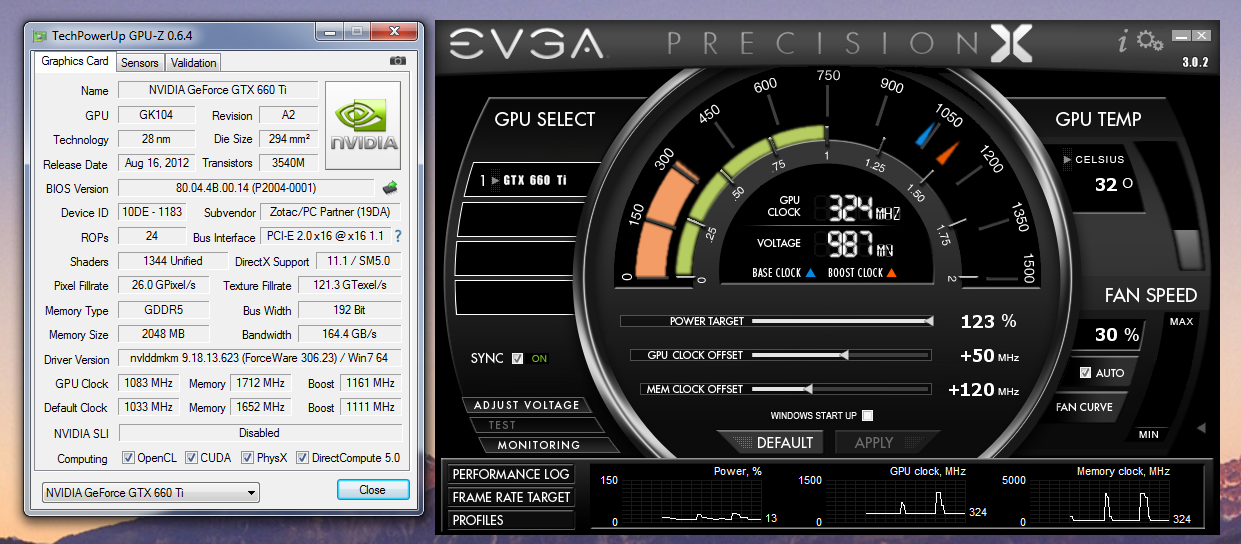Screen dimensions: 1241x544
Task: Select GTX 660 Ti in GPU SELECT list
Action: [x=532, y=181]
